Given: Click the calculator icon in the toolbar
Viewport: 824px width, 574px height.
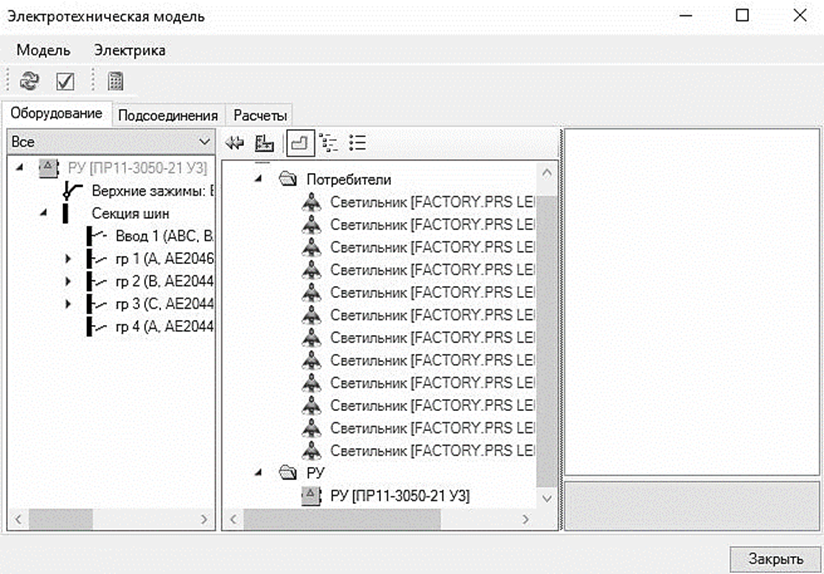Looking at the screenshot, I should [115, 82].
